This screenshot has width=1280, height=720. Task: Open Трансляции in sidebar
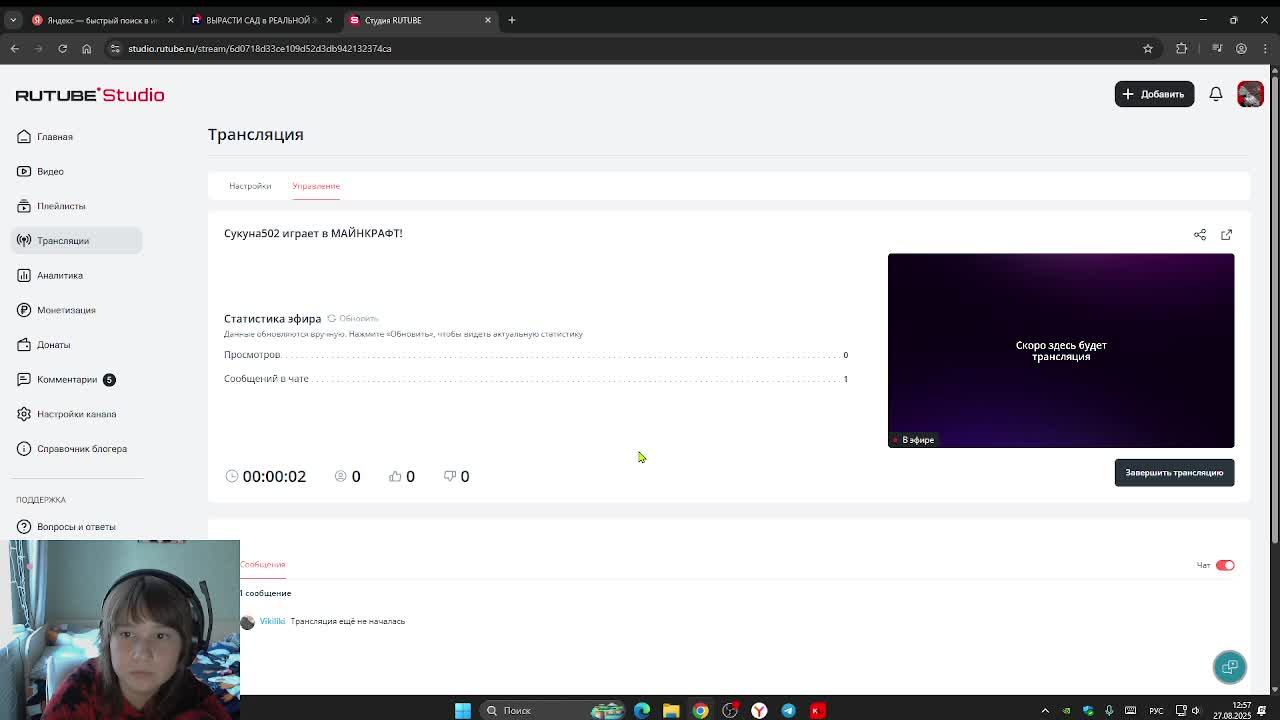pyautogui.click(x=78, y=241)
